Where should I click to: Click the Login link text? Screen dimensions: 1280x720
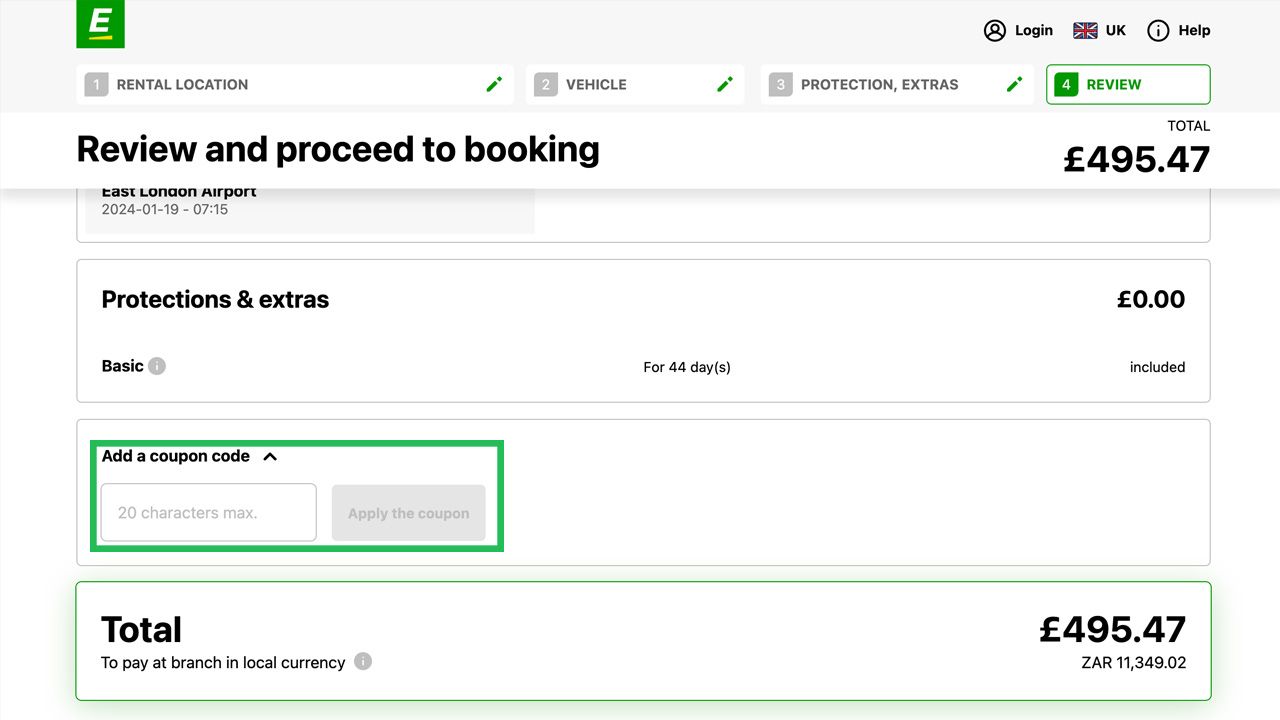[x=1033, y=31]
